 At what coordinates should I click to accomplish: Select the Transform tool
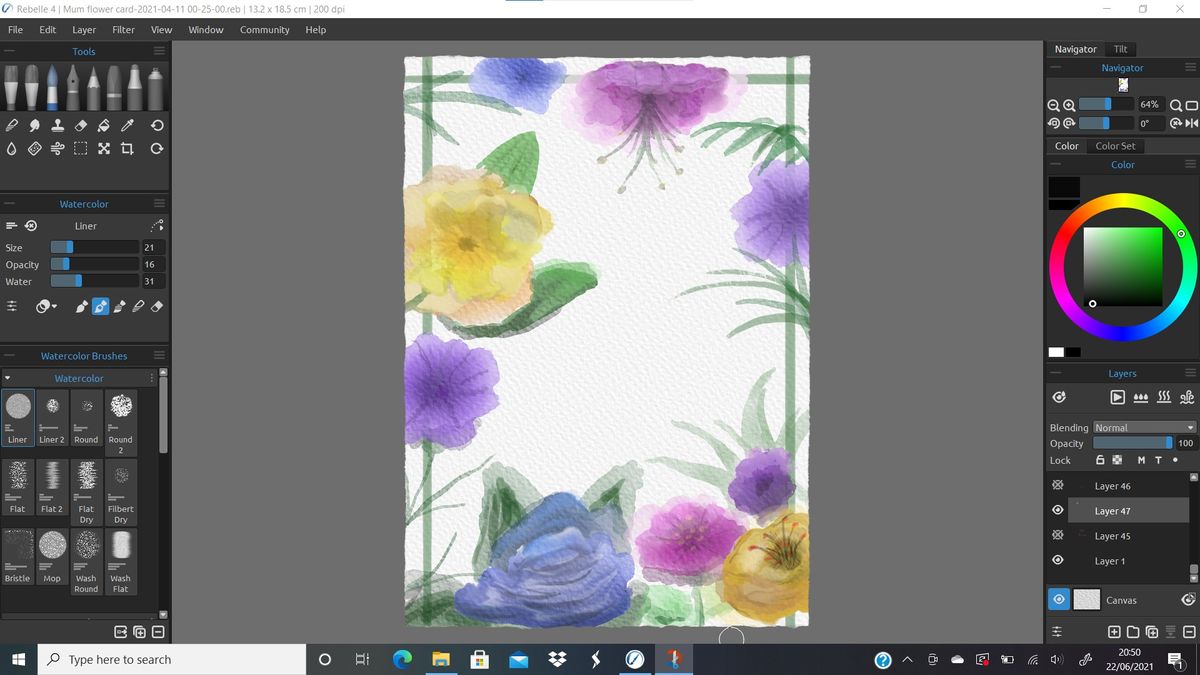104,149
